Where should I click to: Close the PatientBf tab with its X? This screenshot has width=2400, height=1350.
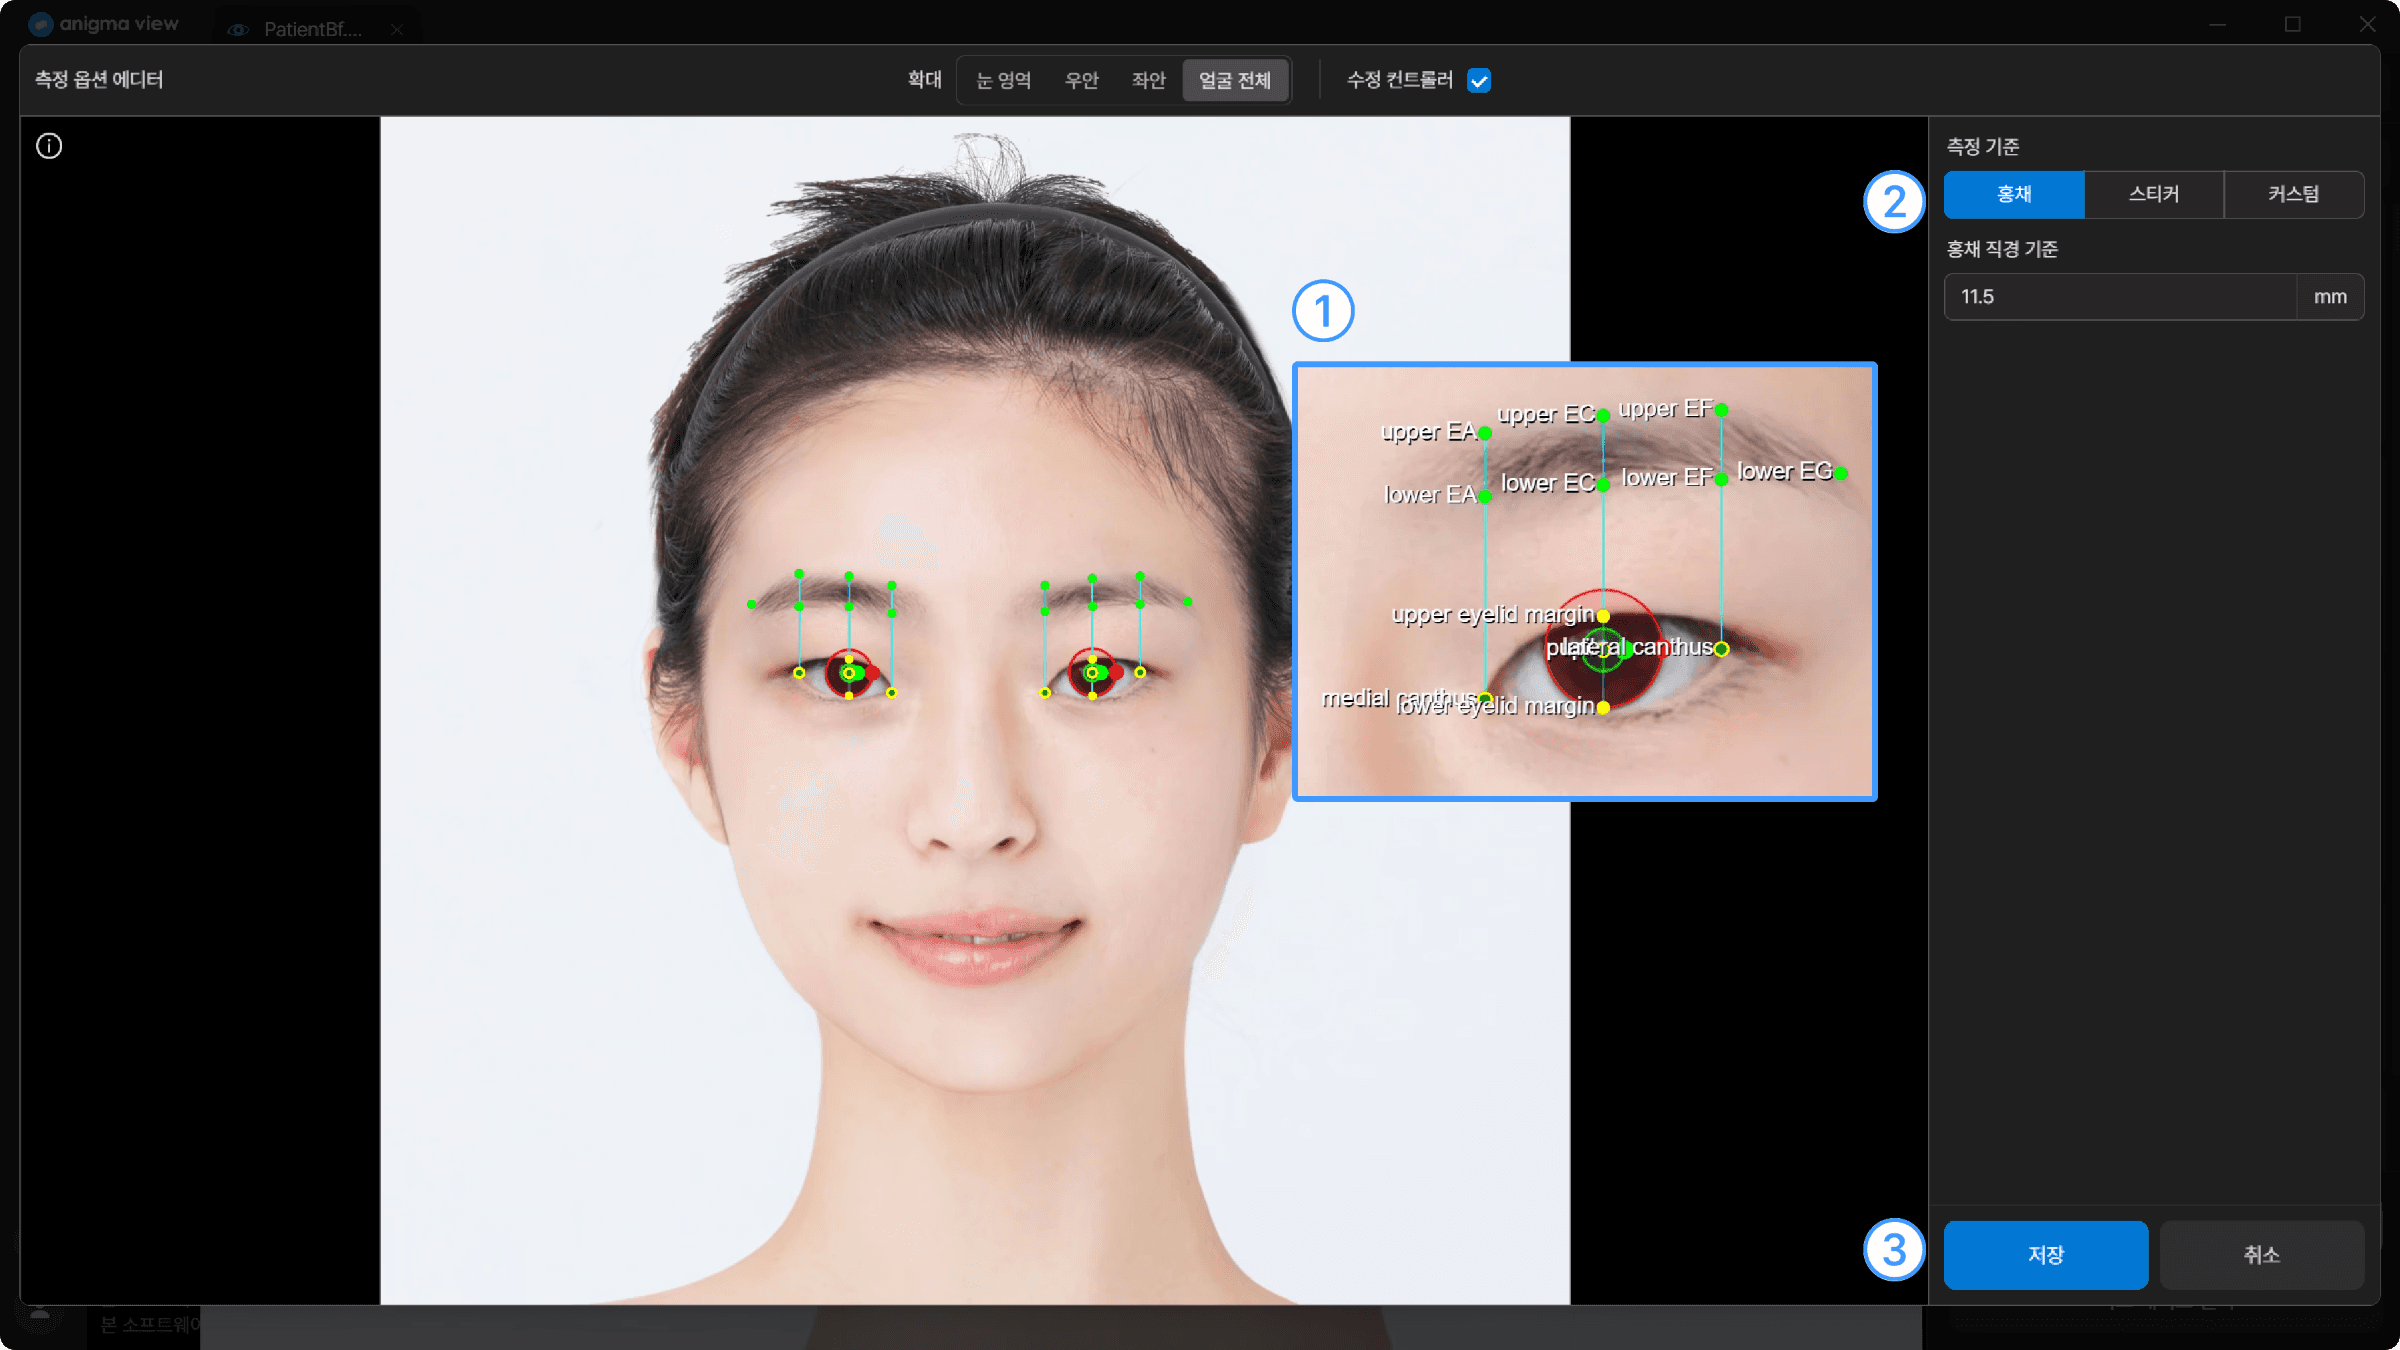[397, 30]
